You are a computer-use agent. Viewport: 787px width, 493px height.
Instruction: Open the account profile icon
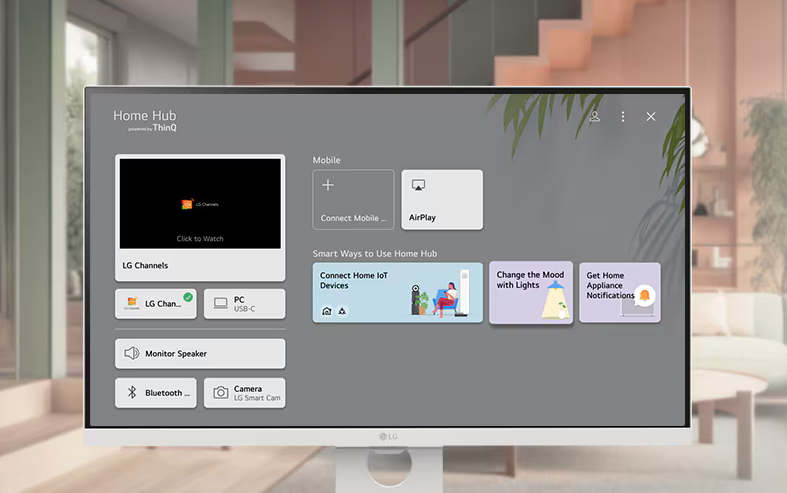[x=594, y=117]
